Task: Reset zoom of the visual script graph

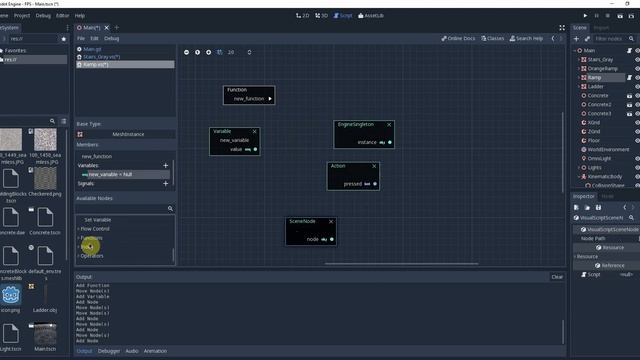Action: tap(198, 52)
